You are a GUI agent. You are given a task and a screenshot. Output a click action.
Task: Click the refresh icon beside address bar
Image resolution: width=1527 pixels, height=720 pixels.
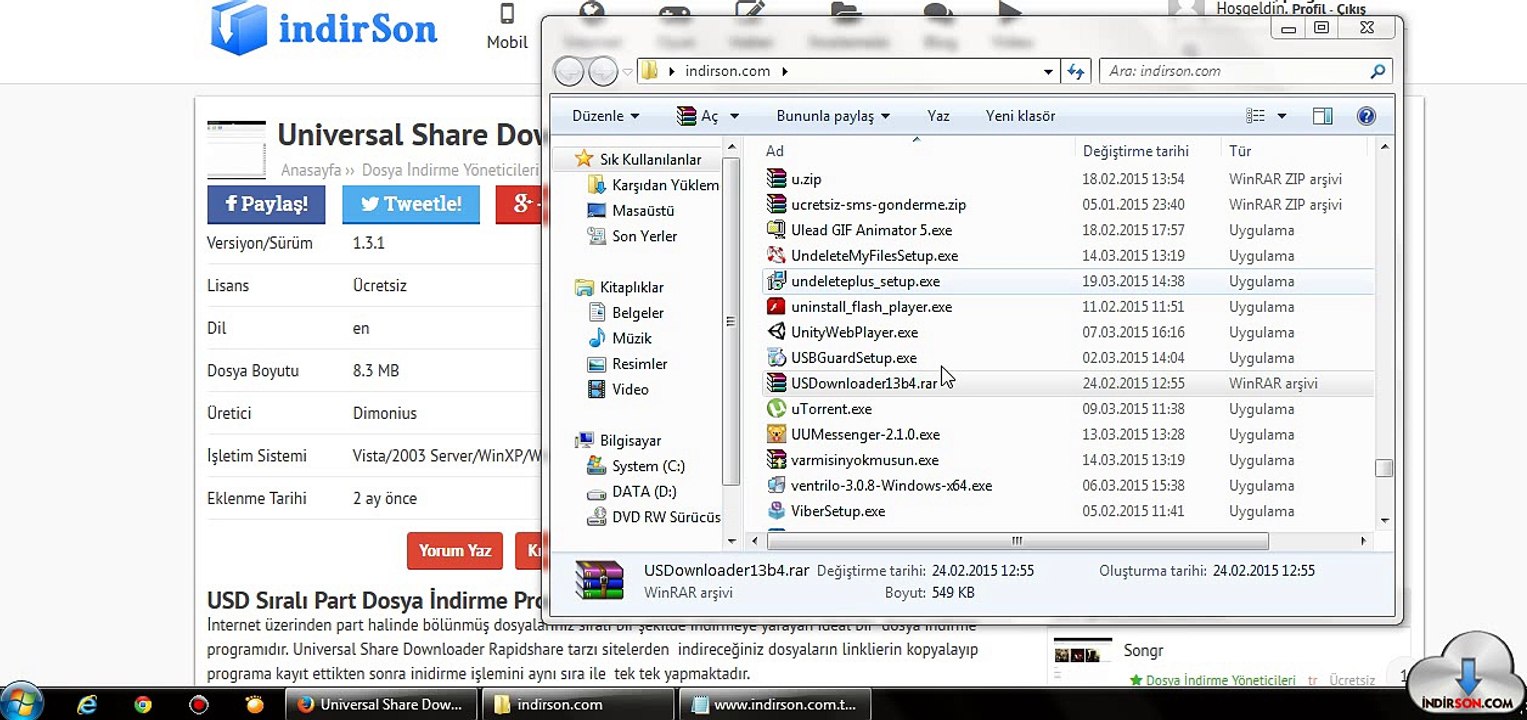[1076, 71]
